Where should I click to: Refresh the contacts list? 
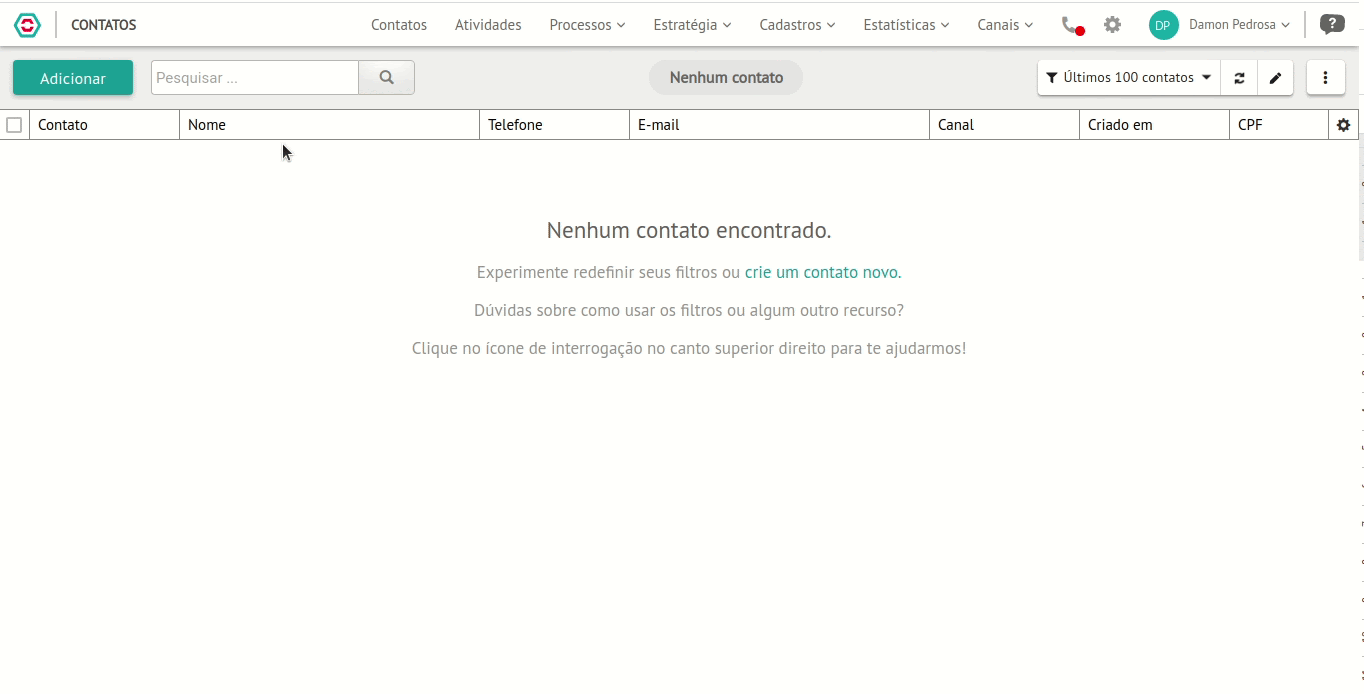(1239, 78)
